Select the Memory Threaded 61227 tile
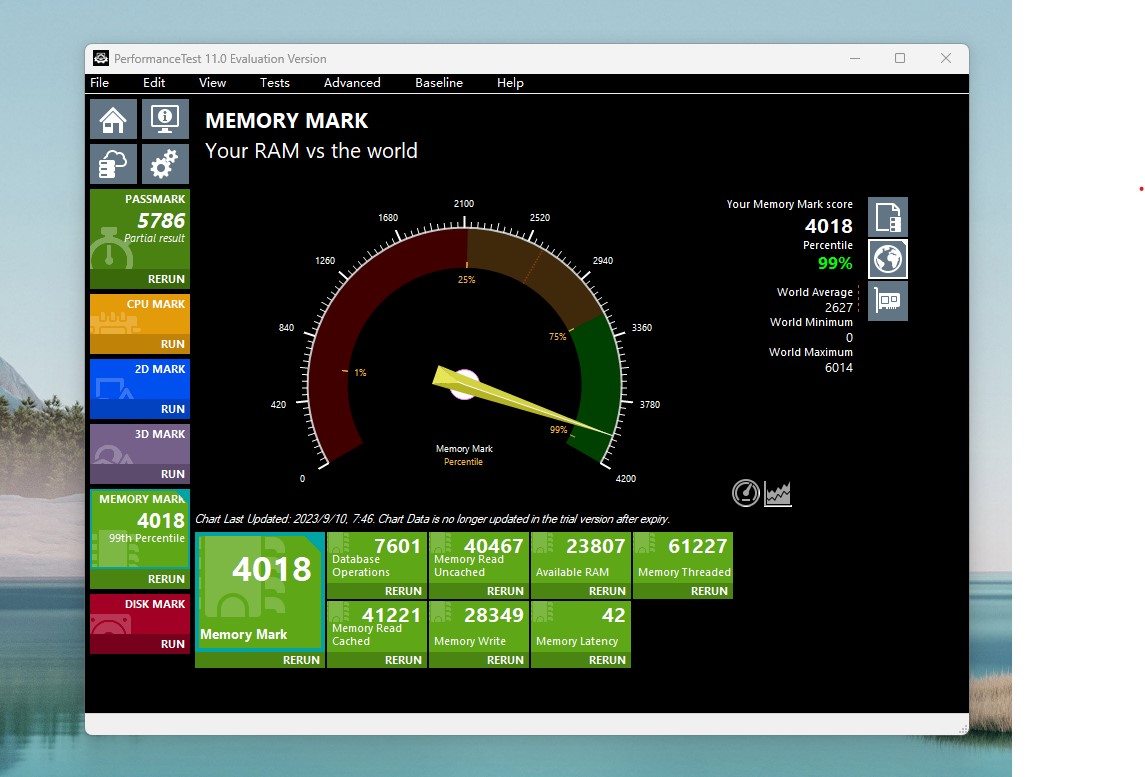 (683, 558)
